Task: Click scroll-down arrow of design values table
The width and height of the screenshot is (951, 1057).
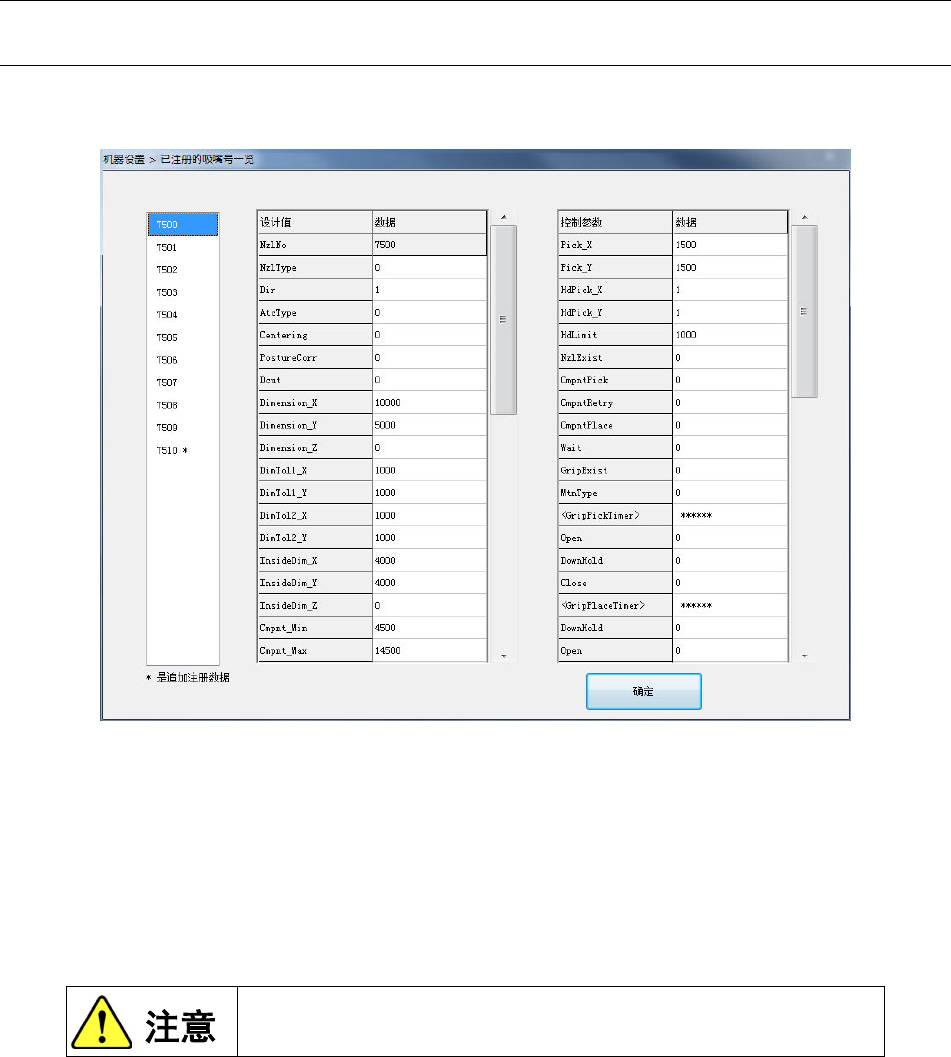Action: 503,656
